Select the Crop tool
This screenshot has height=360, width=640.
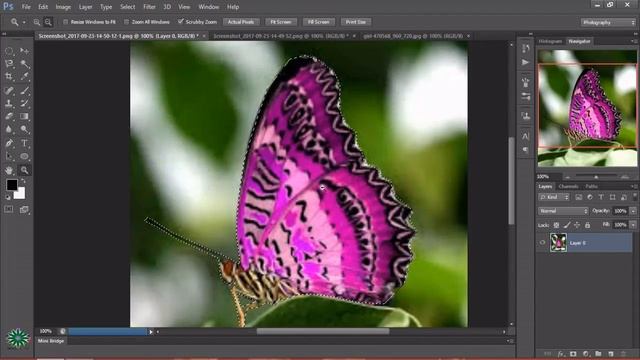tap(9, 76)
